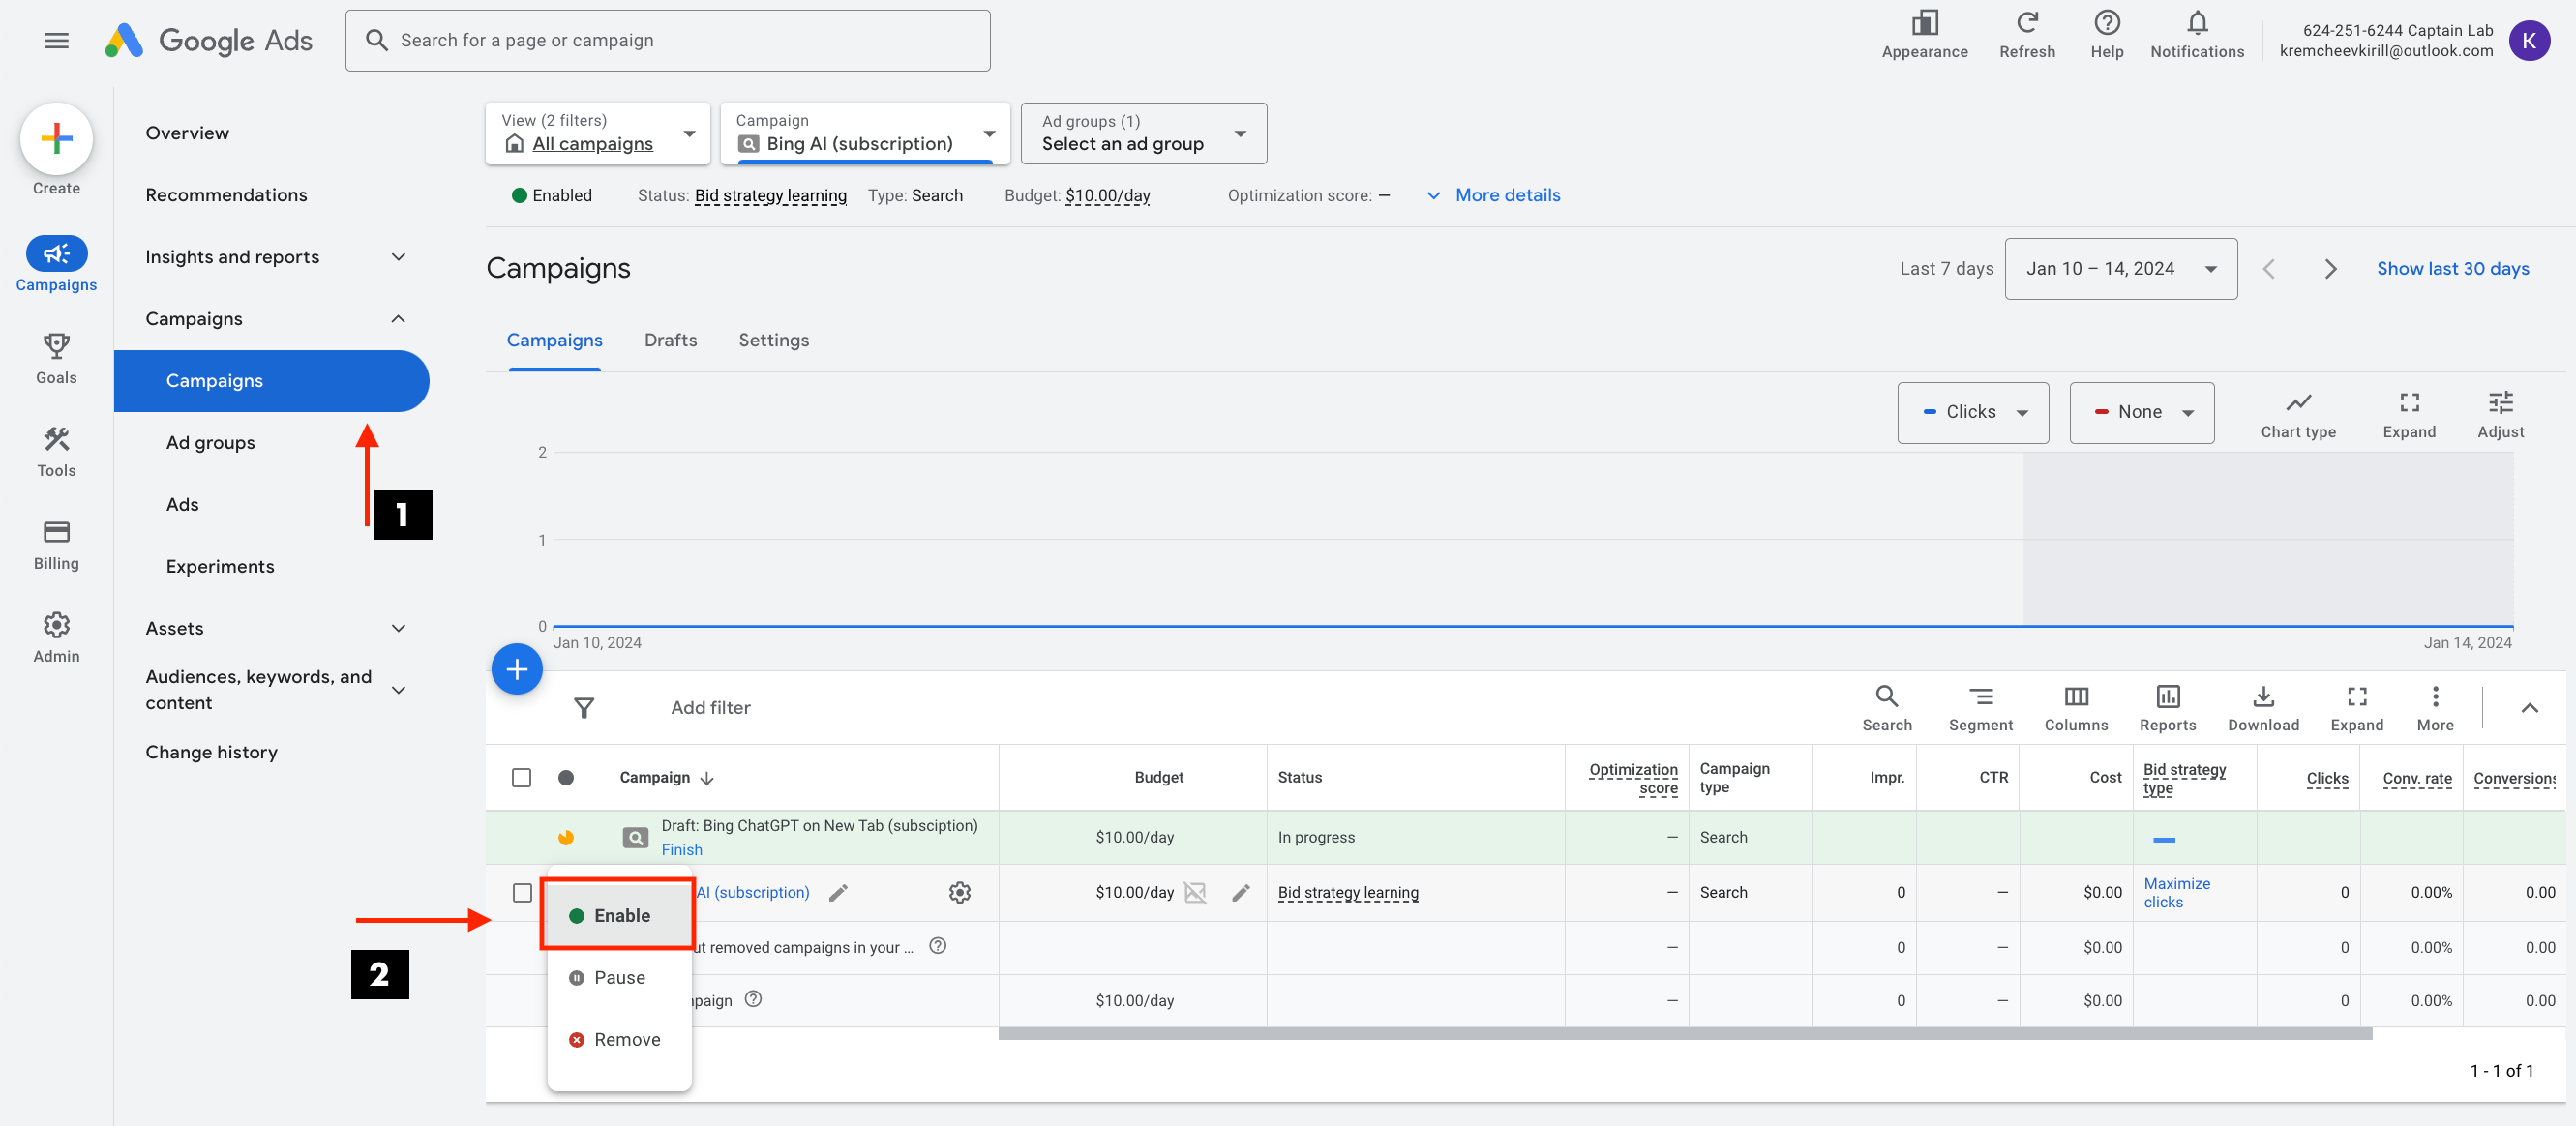Open the Clicks metric dropdown

[x=1971, y=412]
